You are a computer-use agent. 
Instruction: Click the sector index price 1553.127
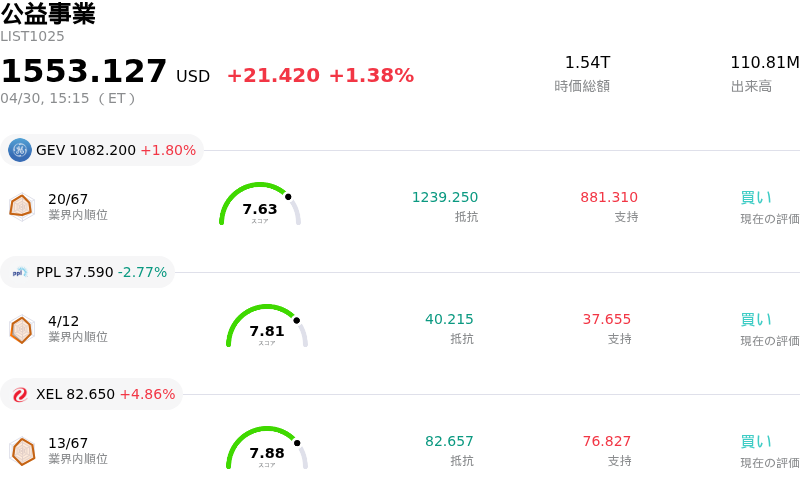(x=84, y=72)
